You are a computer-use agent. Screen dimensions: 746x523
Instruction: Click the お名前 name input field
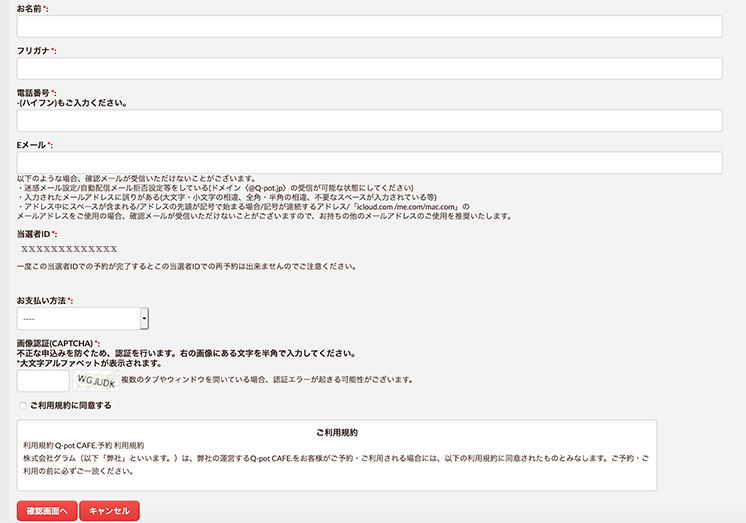369,26
